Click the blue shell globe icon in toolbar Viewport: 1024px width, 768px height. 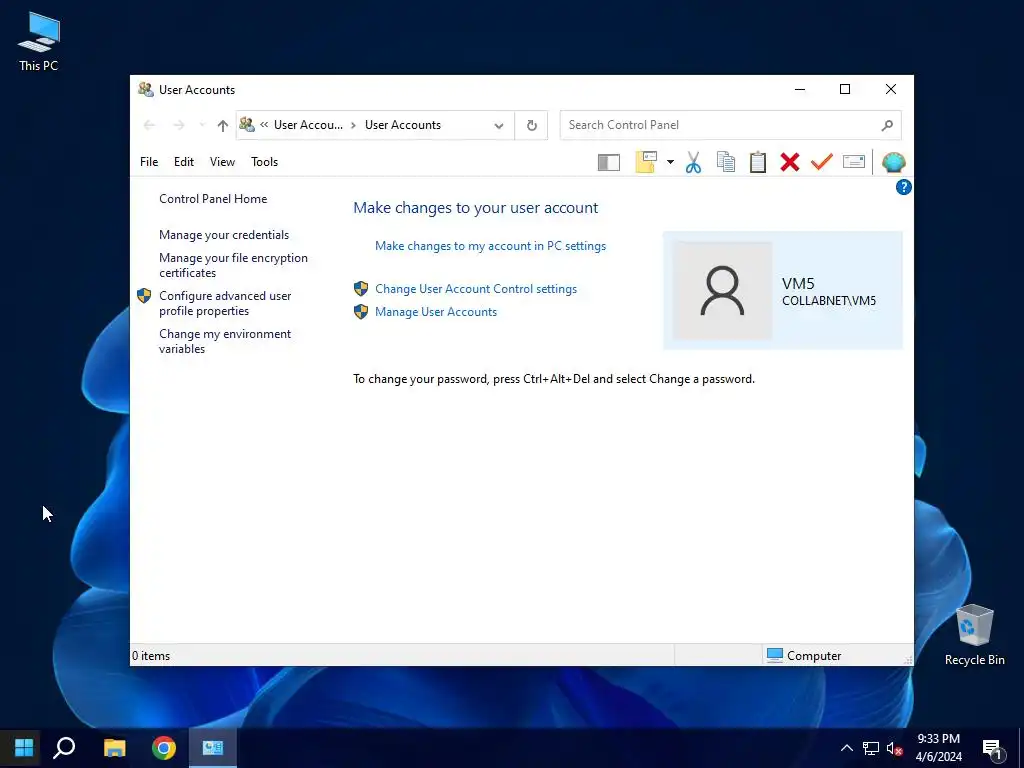click(x=893, y=162)
